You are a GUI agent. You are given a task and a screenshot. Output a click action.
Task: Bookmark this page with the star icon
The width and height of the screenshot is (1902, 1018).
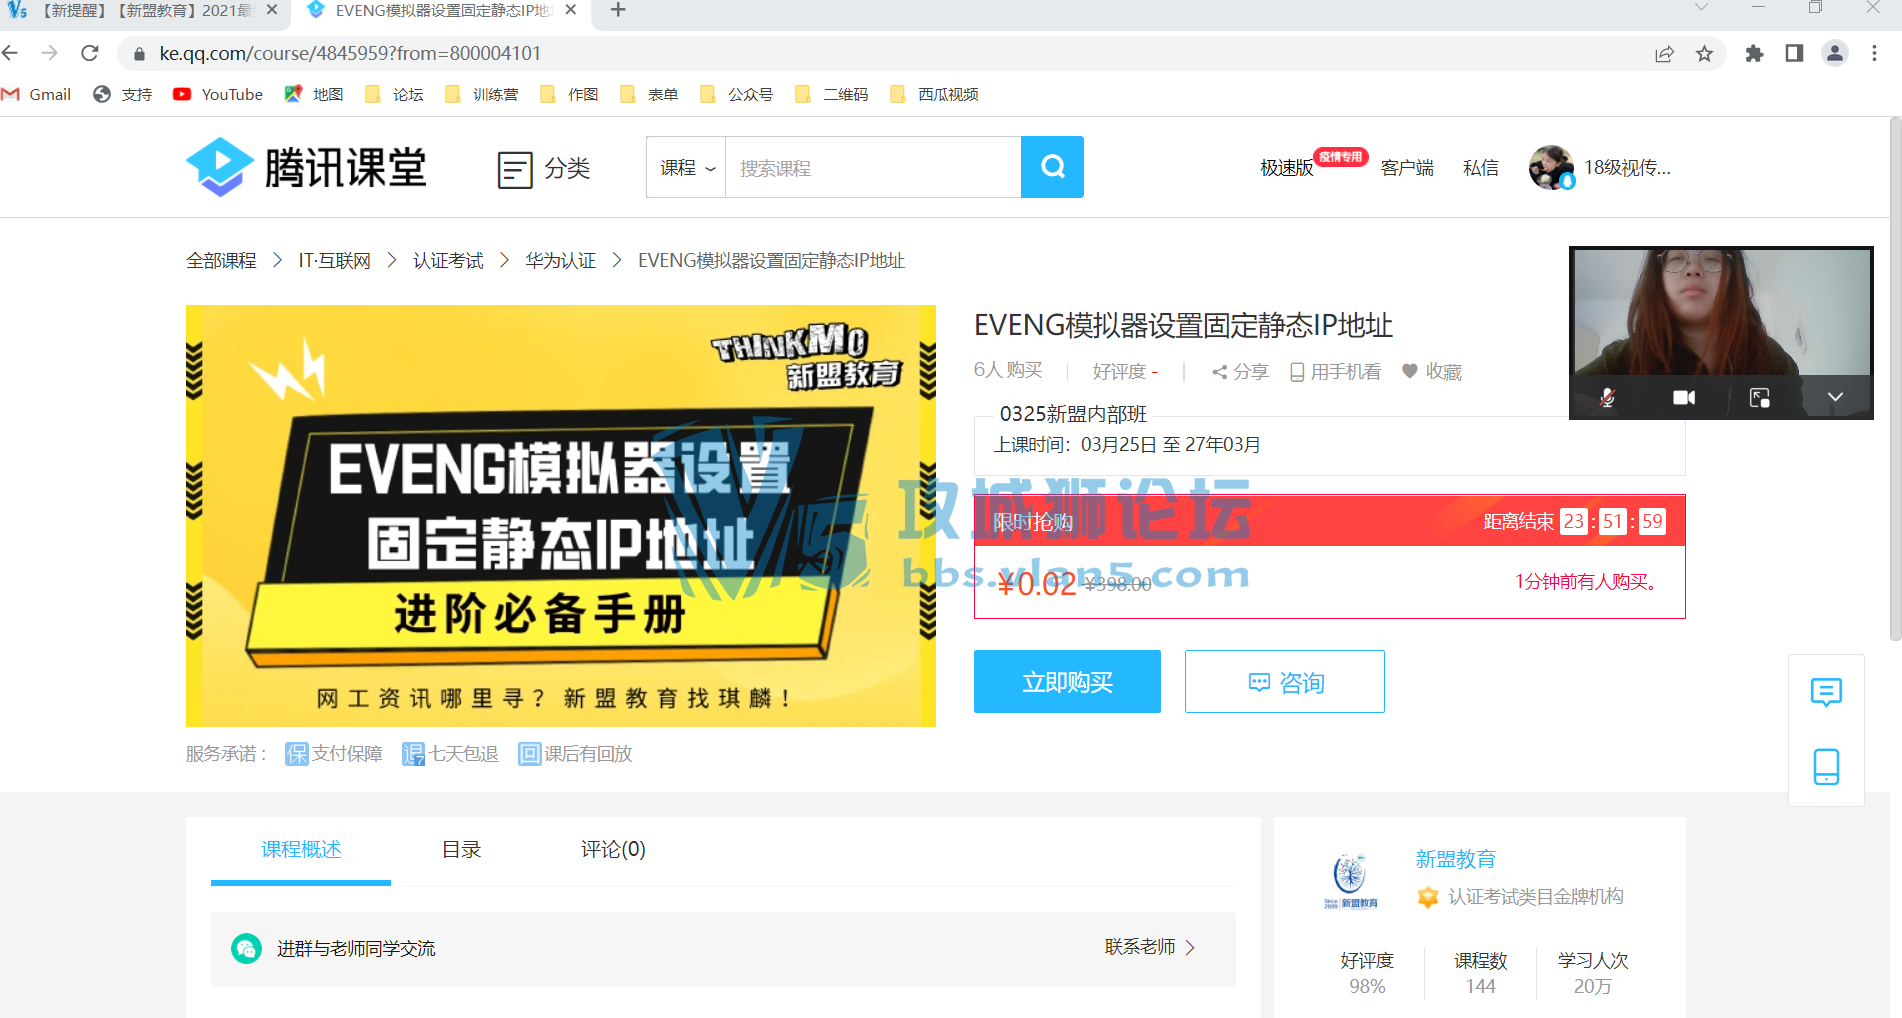1705,54
